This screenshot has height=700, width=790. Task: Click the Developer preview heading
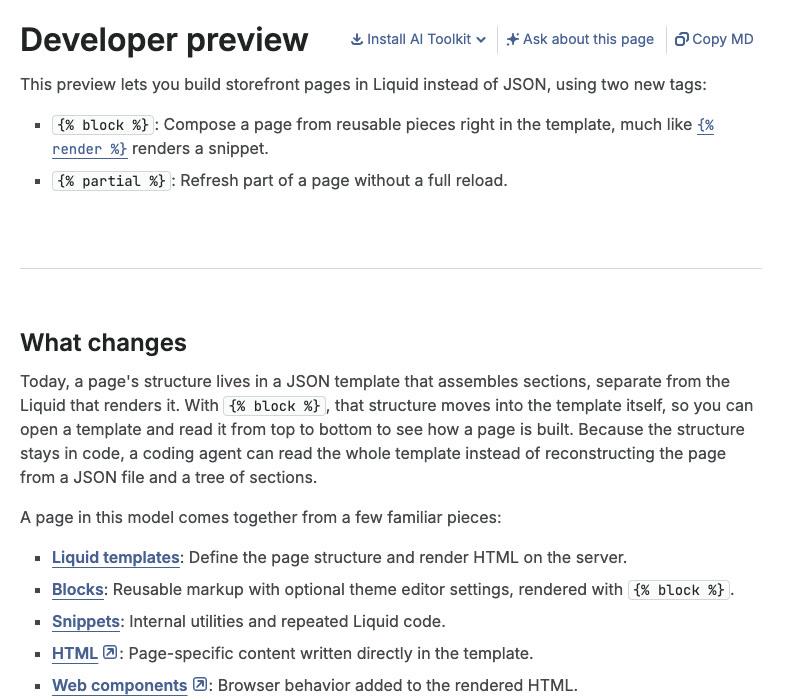click(164, 40)
